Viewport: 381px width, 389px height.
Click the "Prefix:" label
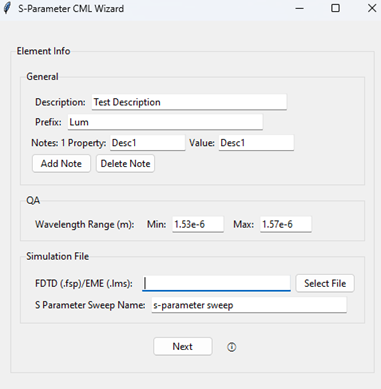[x=48, y=122]
